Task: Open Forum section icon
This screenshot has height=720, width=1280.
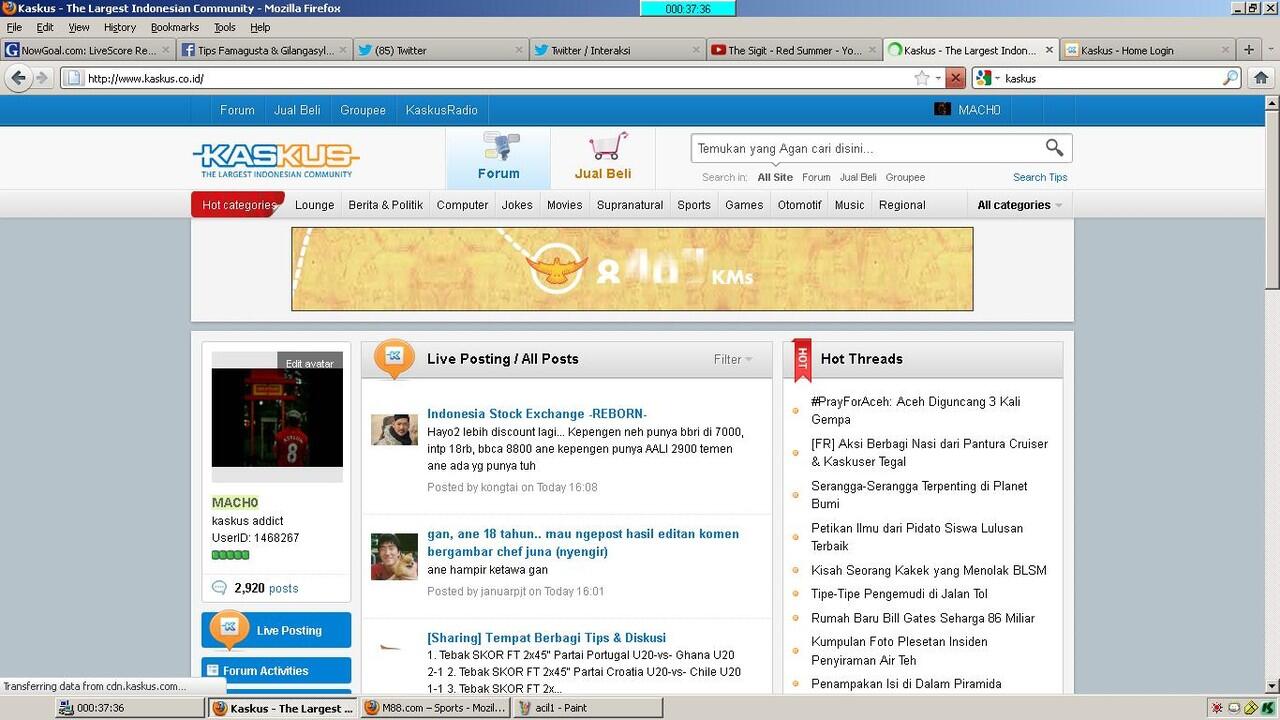Action: coord(498,158)
